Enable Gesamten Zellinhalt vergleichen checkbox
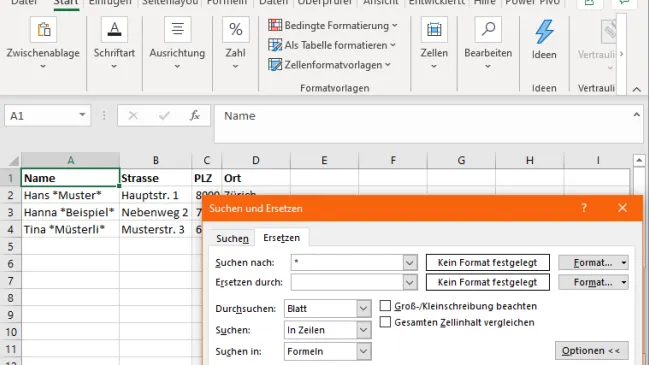 coord(385,322)
